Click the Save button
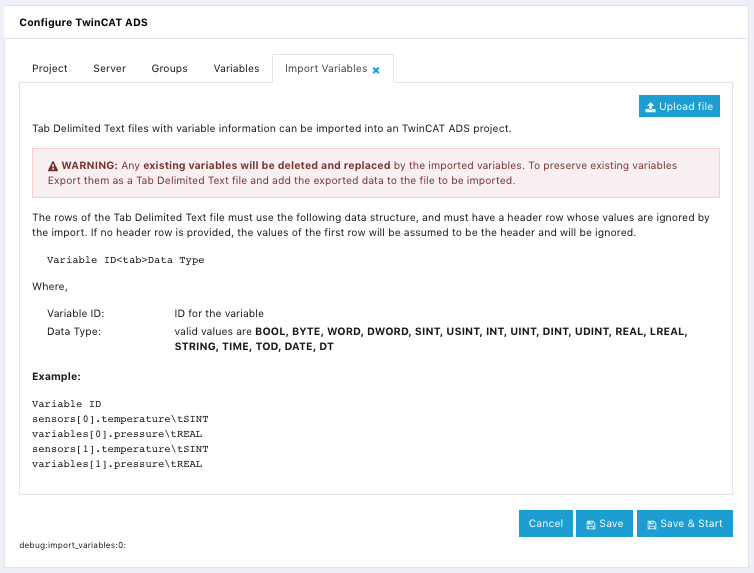 [604, 523]
